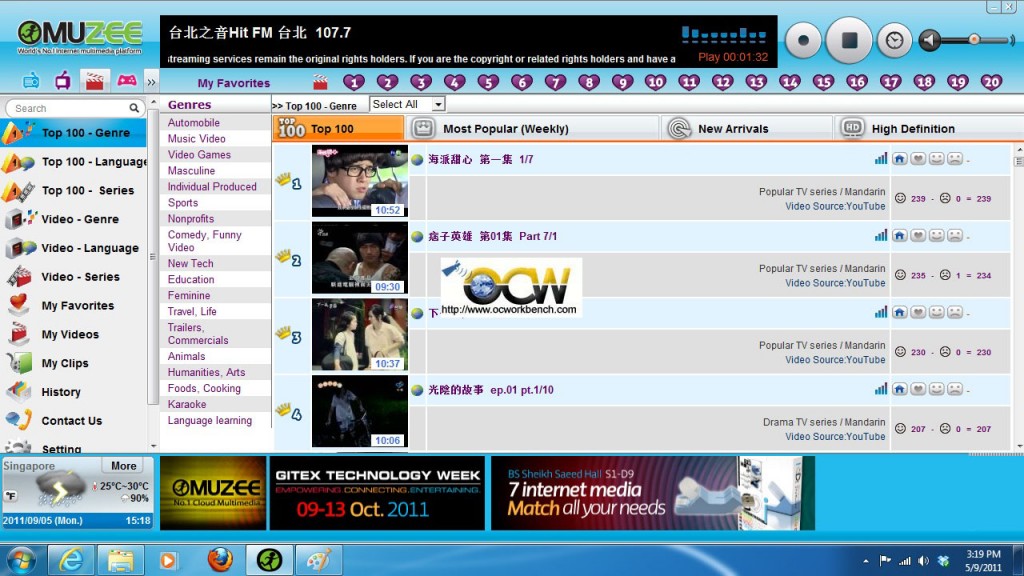Add rank 3 video to favorites heart
The image size is (1024, 576).
click(x=918, y=313)
